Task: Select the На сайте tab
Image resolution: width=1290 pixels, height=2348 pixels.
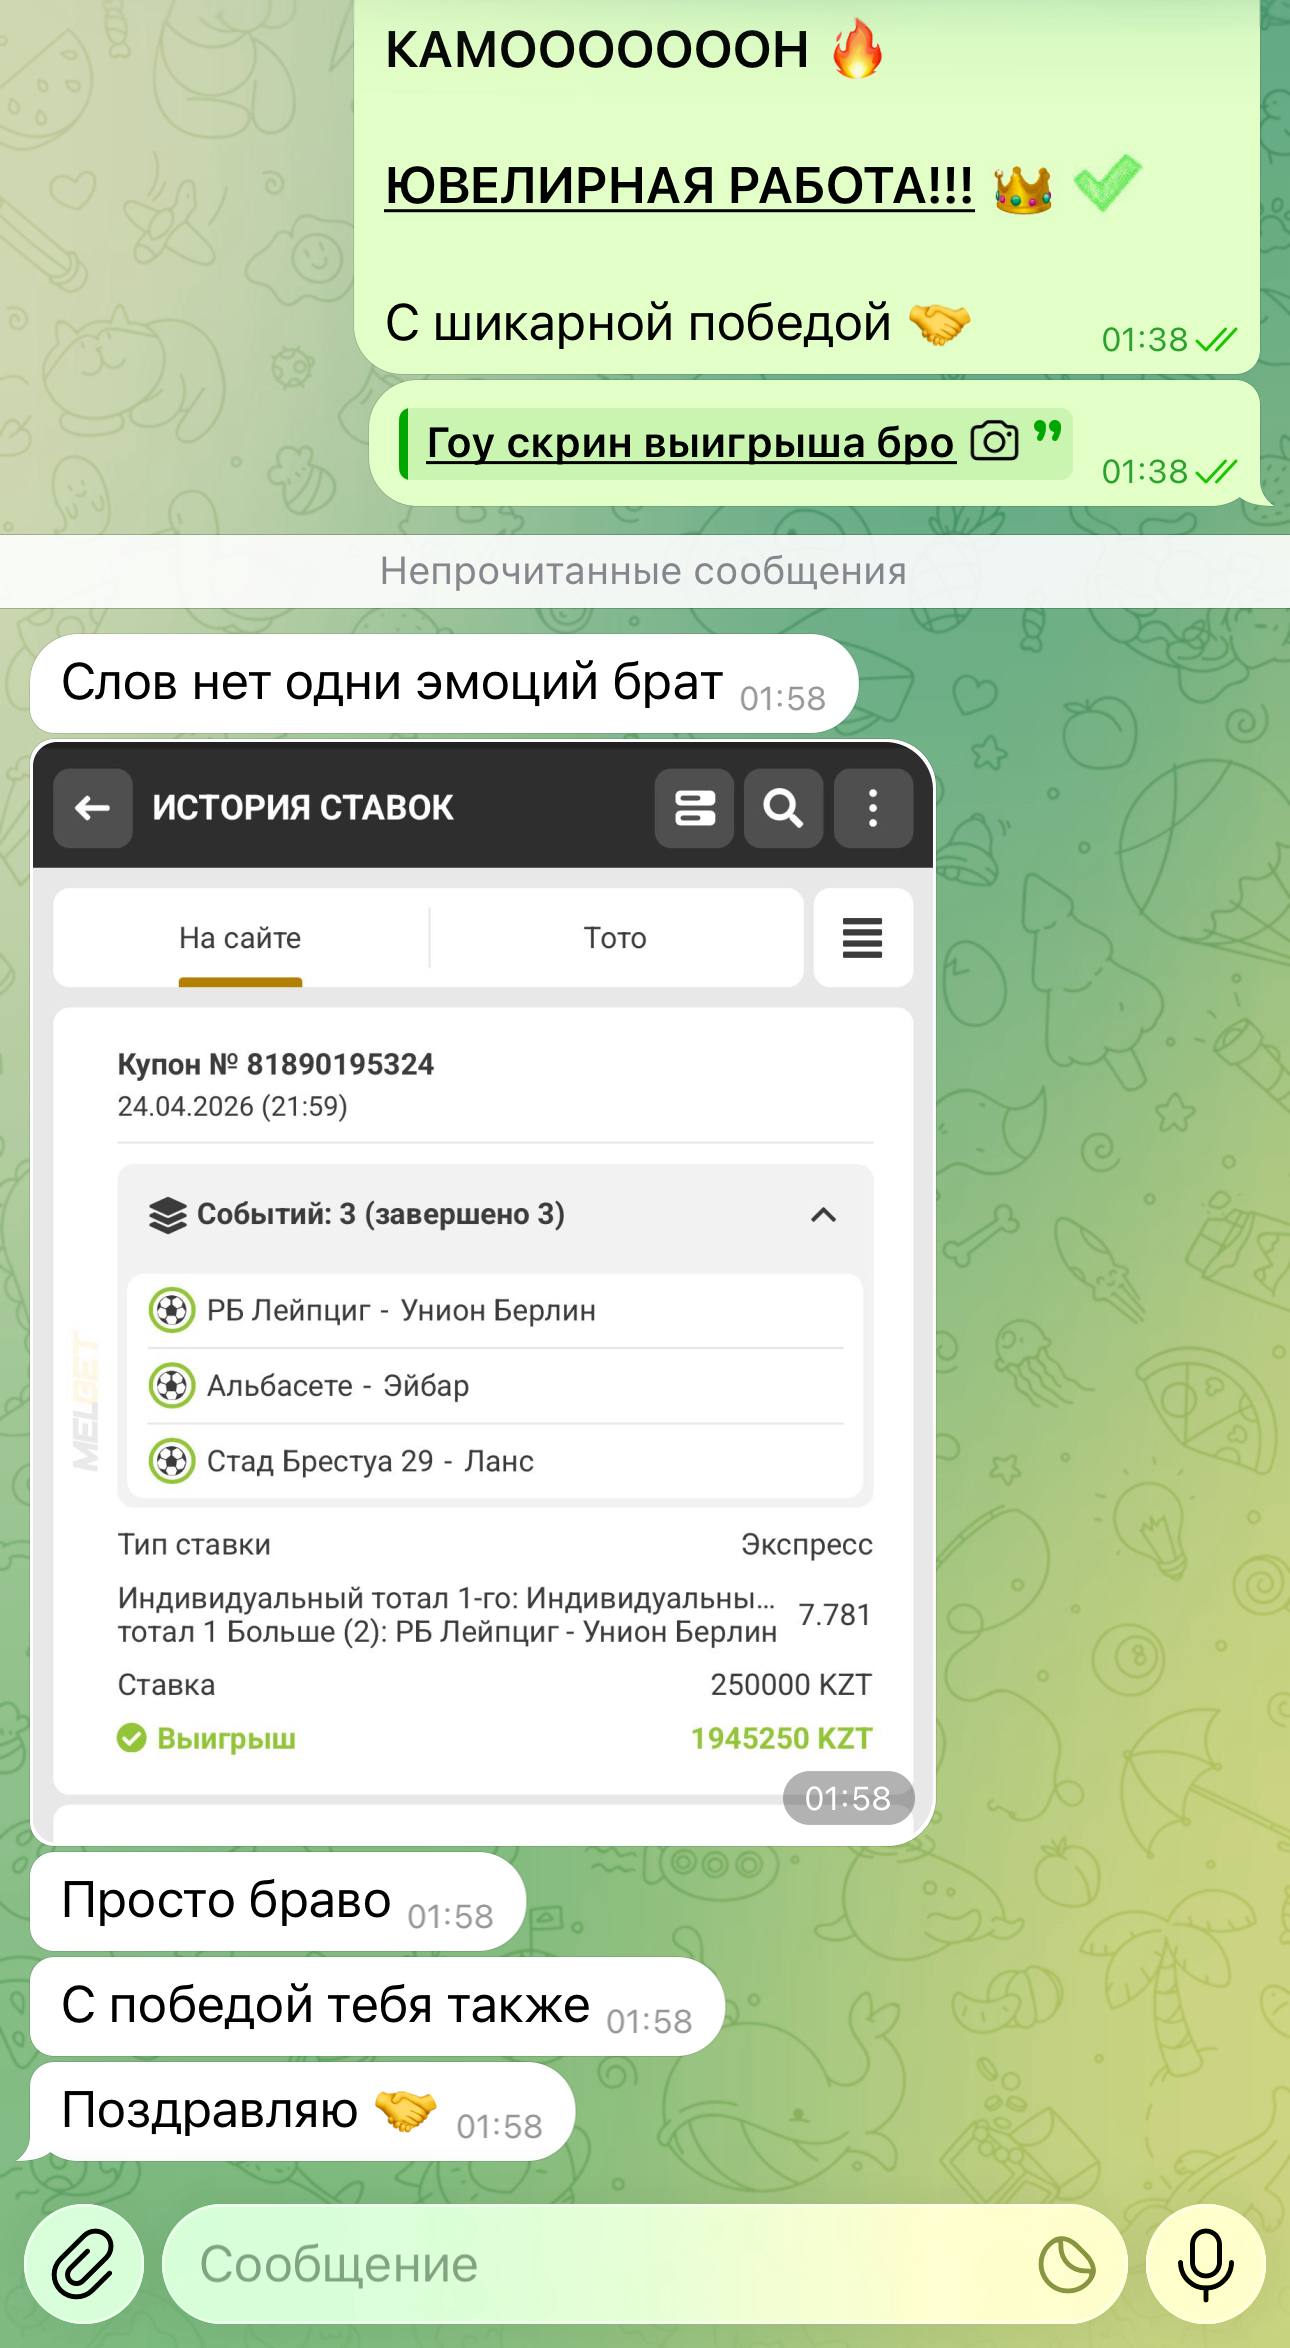Action: [240, 938]
